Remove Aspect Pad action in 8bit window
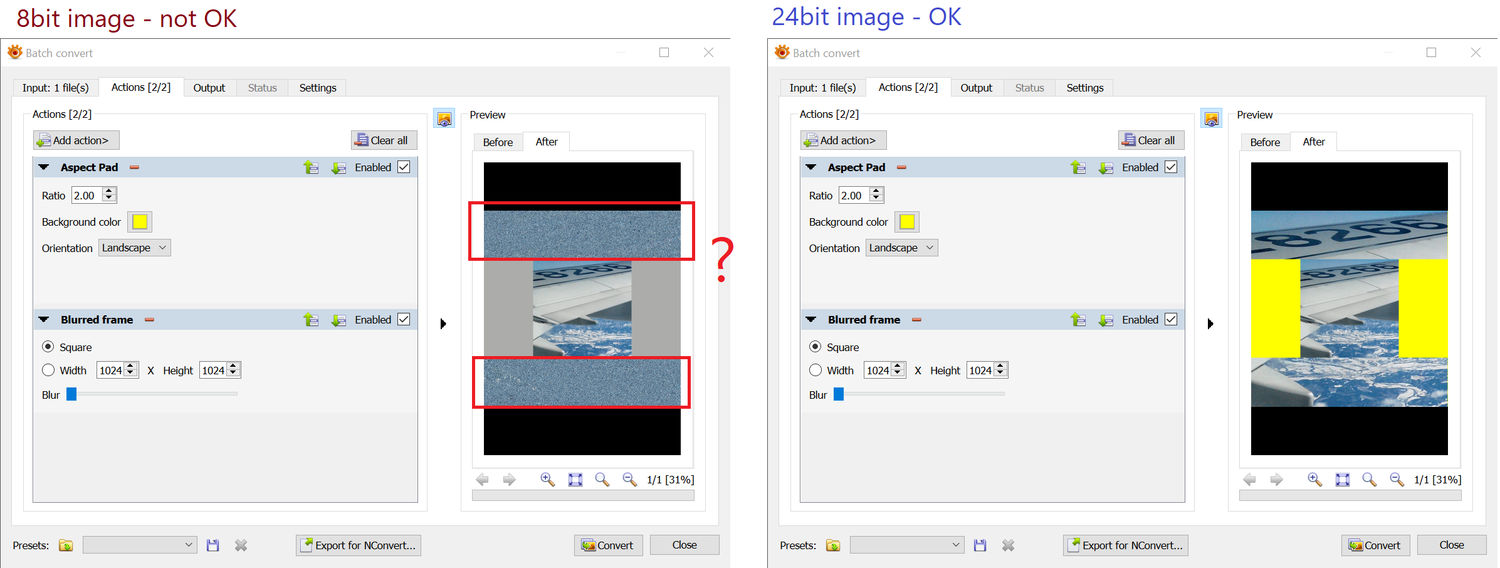Viewport: 1500px width, 568px height. 134,168
